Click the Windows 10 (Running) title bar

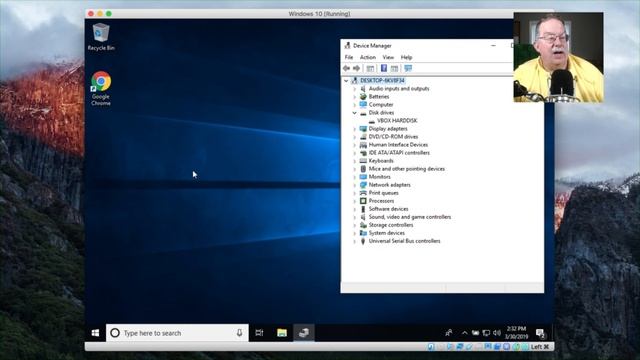click(x=319, y=13)
